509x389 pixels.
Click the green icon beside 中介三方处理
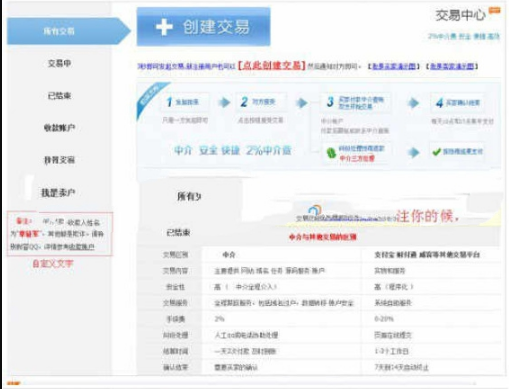(331, 153)
